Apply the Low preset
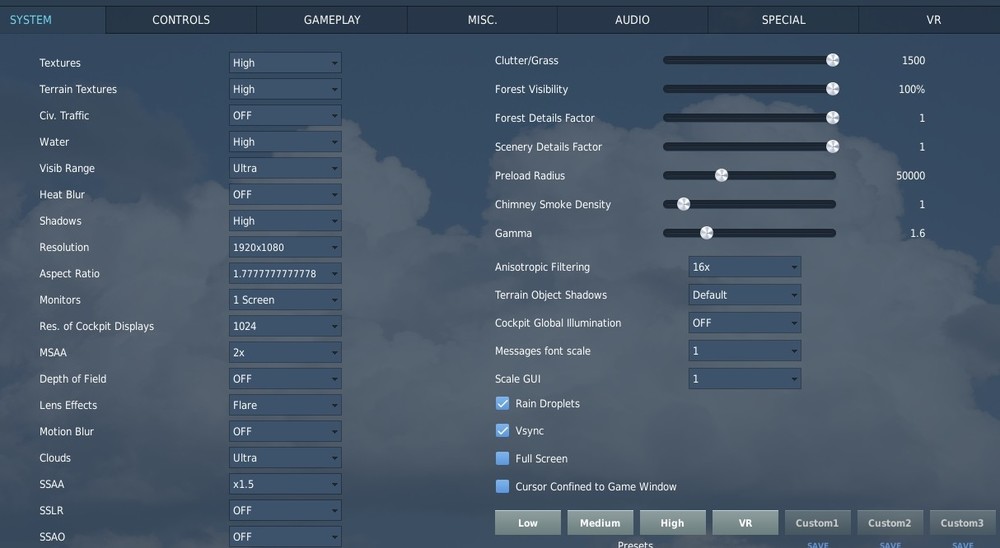 (528, 522)
